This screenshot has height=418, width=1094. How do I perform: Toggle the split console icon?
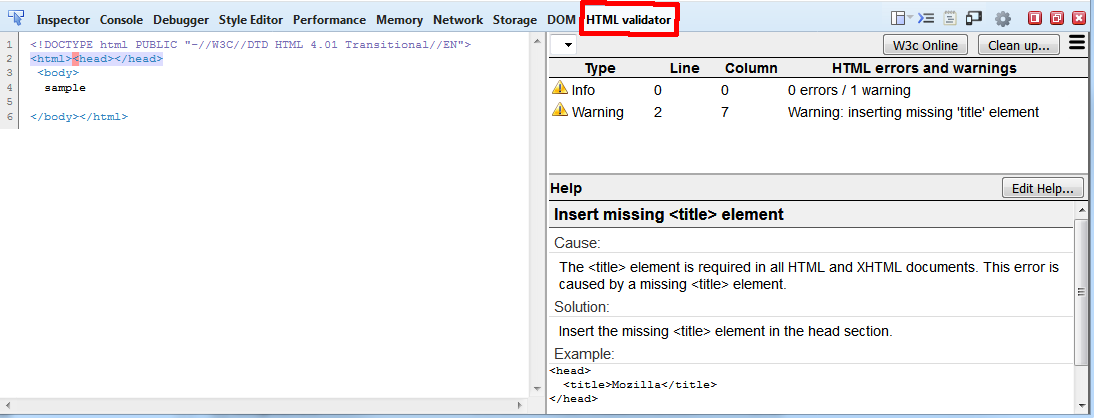click(x=926, y=18)
